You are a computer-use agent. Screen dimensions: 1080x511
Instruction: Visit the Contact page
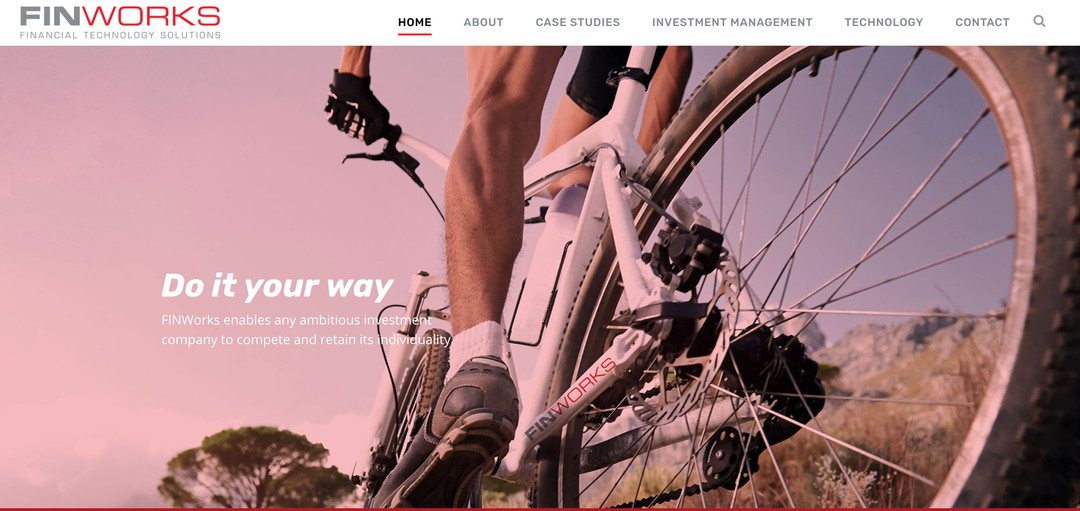pos(982,22)
